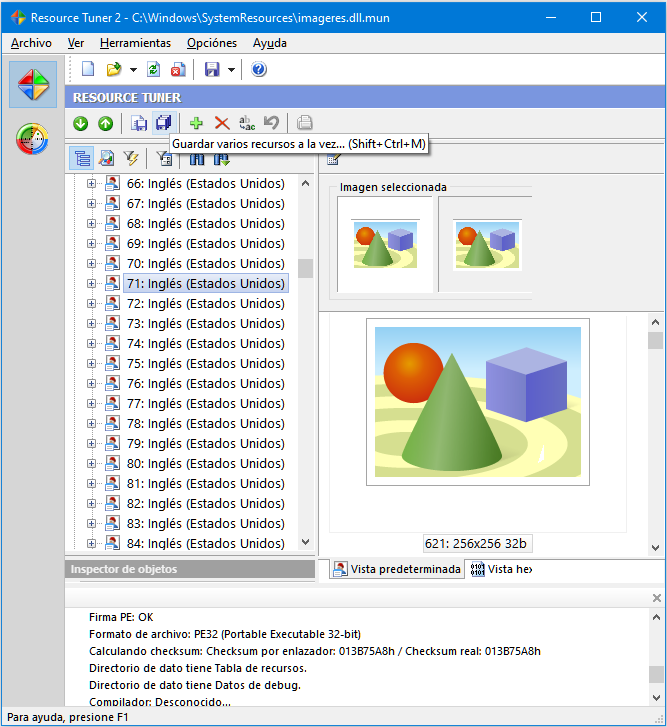This screenshot has width=667, height=727.
Task: Click the Formato de archivo: PE32 log line
Action: click(225, 634)
